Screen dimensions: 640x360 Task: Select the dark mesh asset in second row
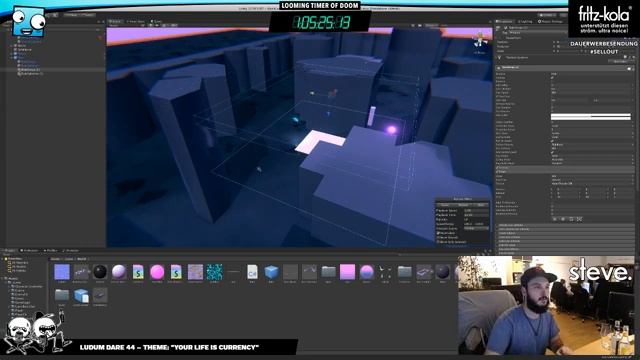[100, 295]
